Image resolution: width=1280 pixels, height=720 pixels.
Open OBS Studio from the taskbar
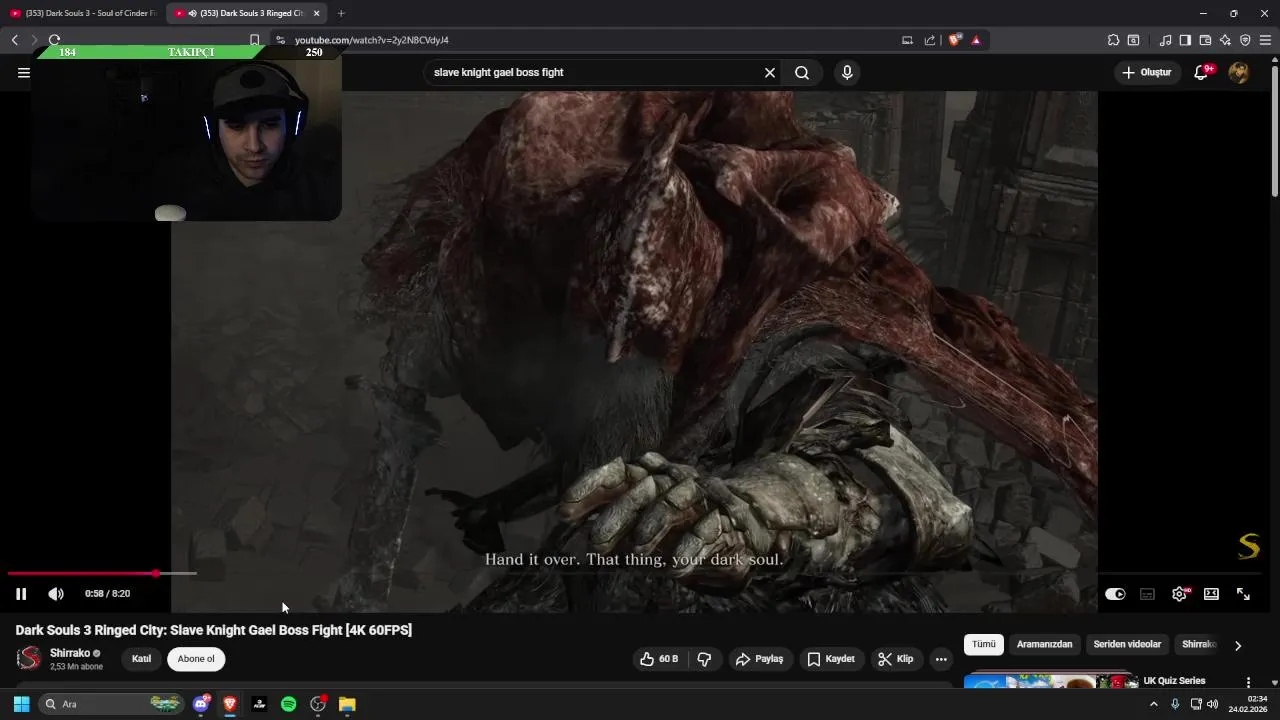[x=318, y=704]
